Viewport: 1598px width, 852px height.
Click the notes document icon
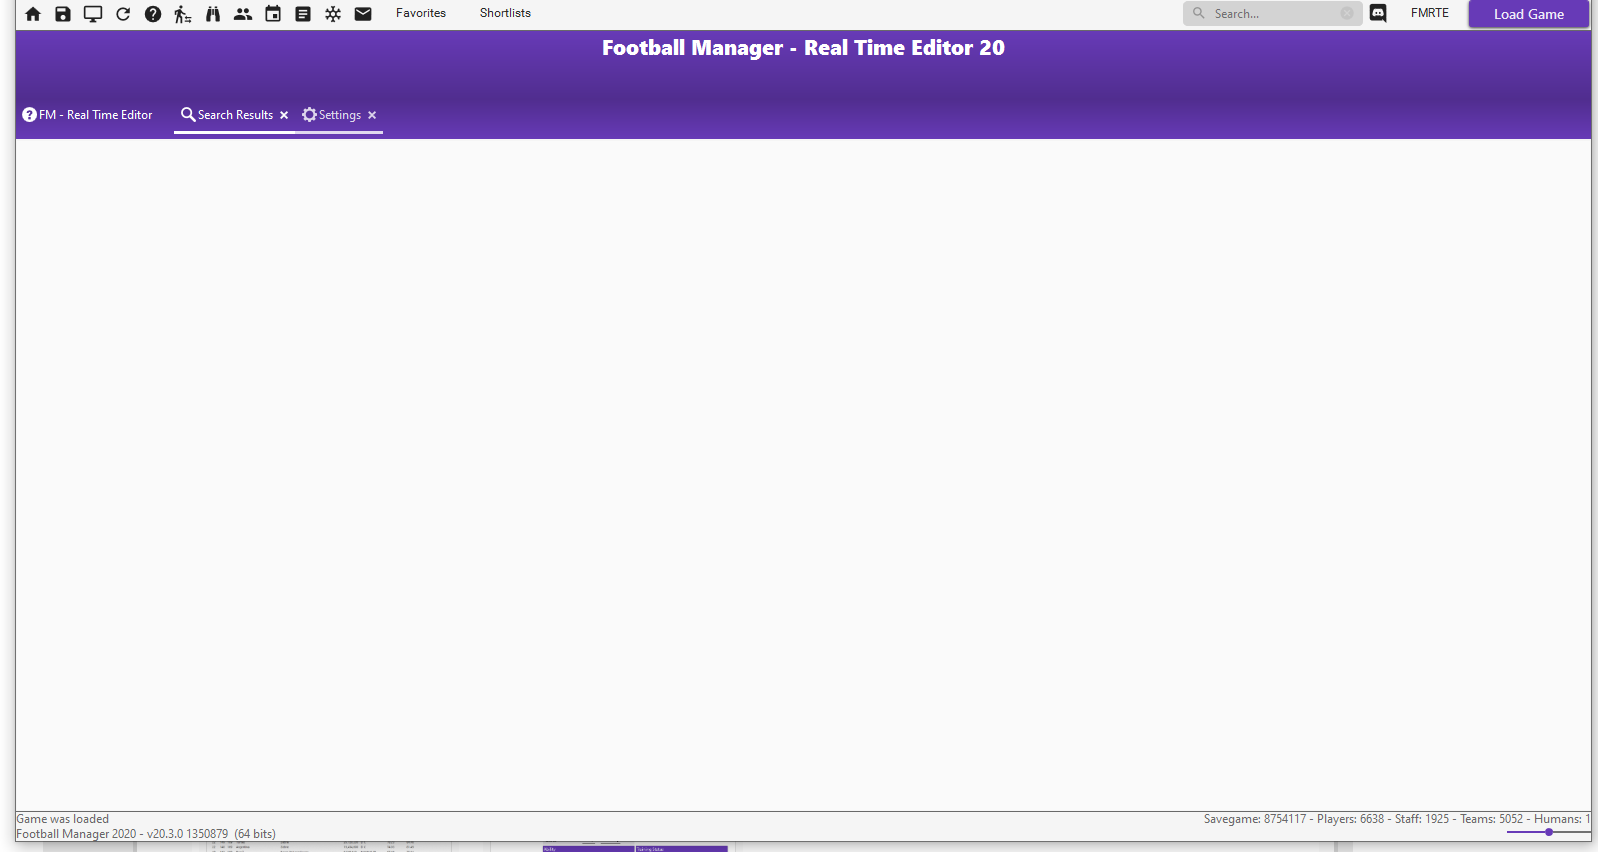point(303,14)
